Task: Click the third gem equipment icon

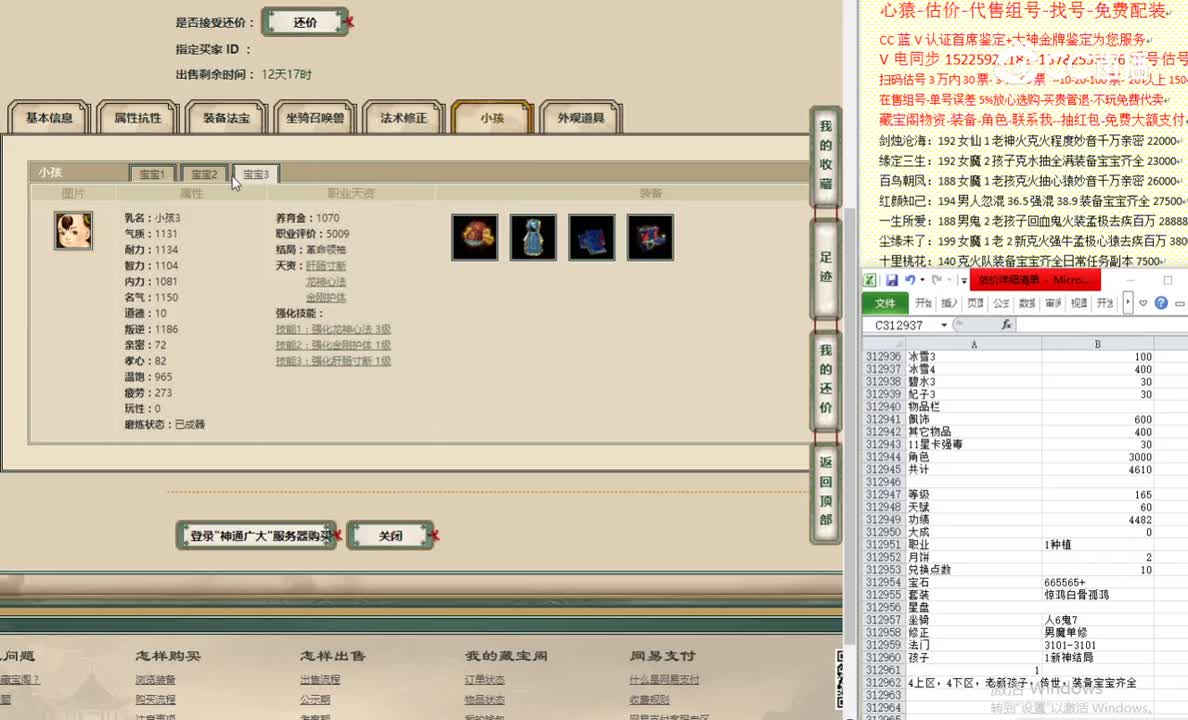Action: point(591,237)
